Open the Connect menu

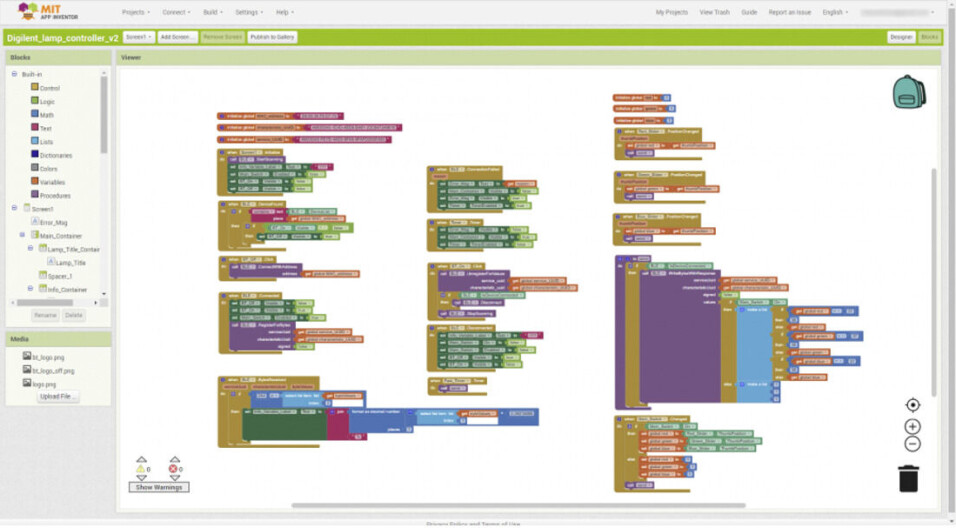pos(176,12)
